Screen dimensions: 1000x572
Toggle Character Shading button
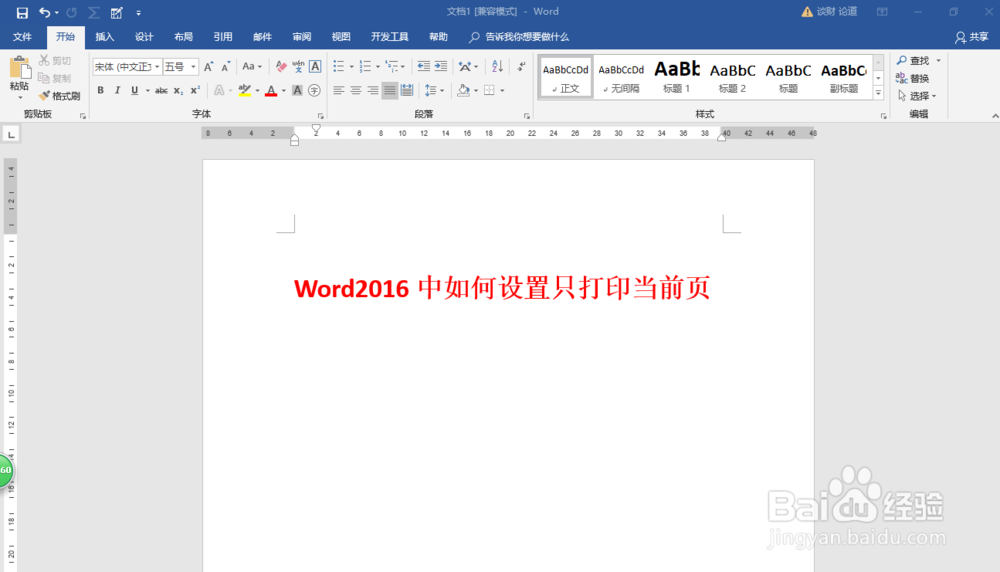click(297, 91)
